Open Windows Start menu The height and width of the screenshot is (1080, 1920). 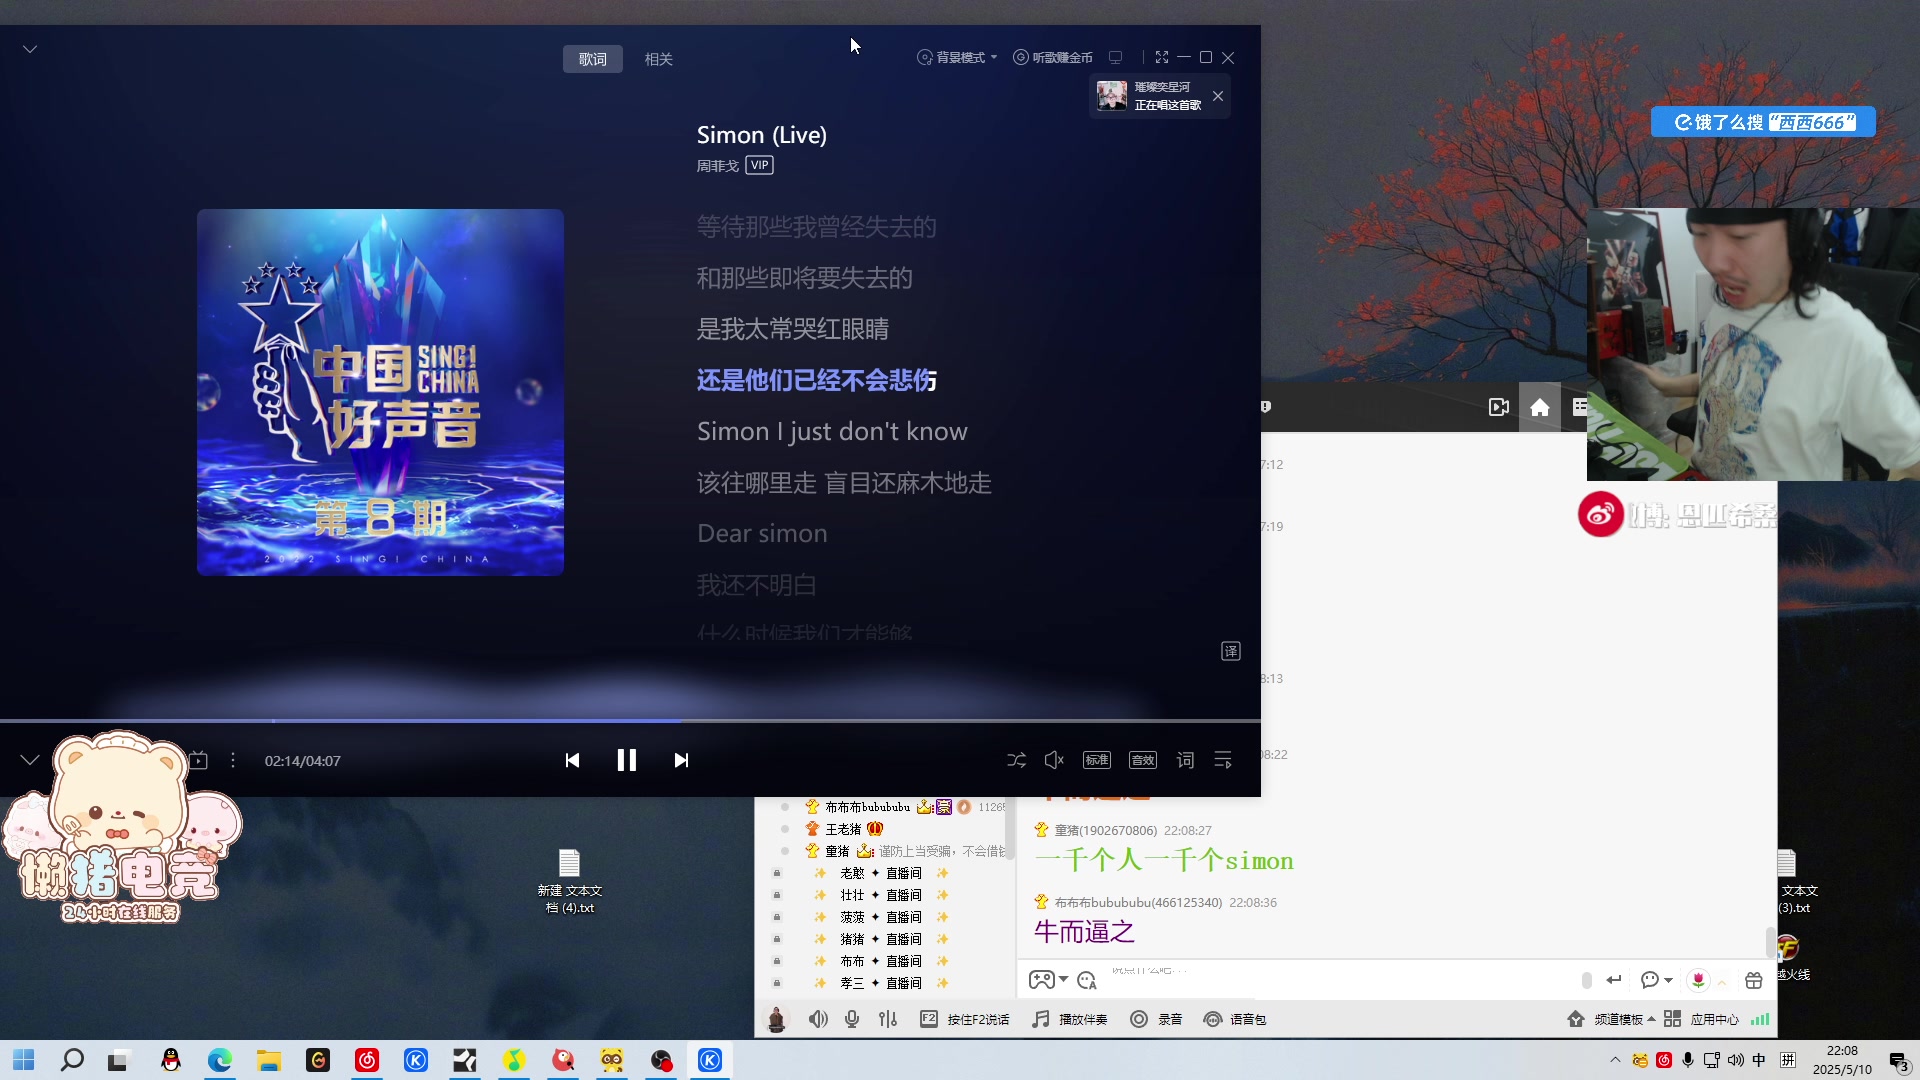[24, 1060]
